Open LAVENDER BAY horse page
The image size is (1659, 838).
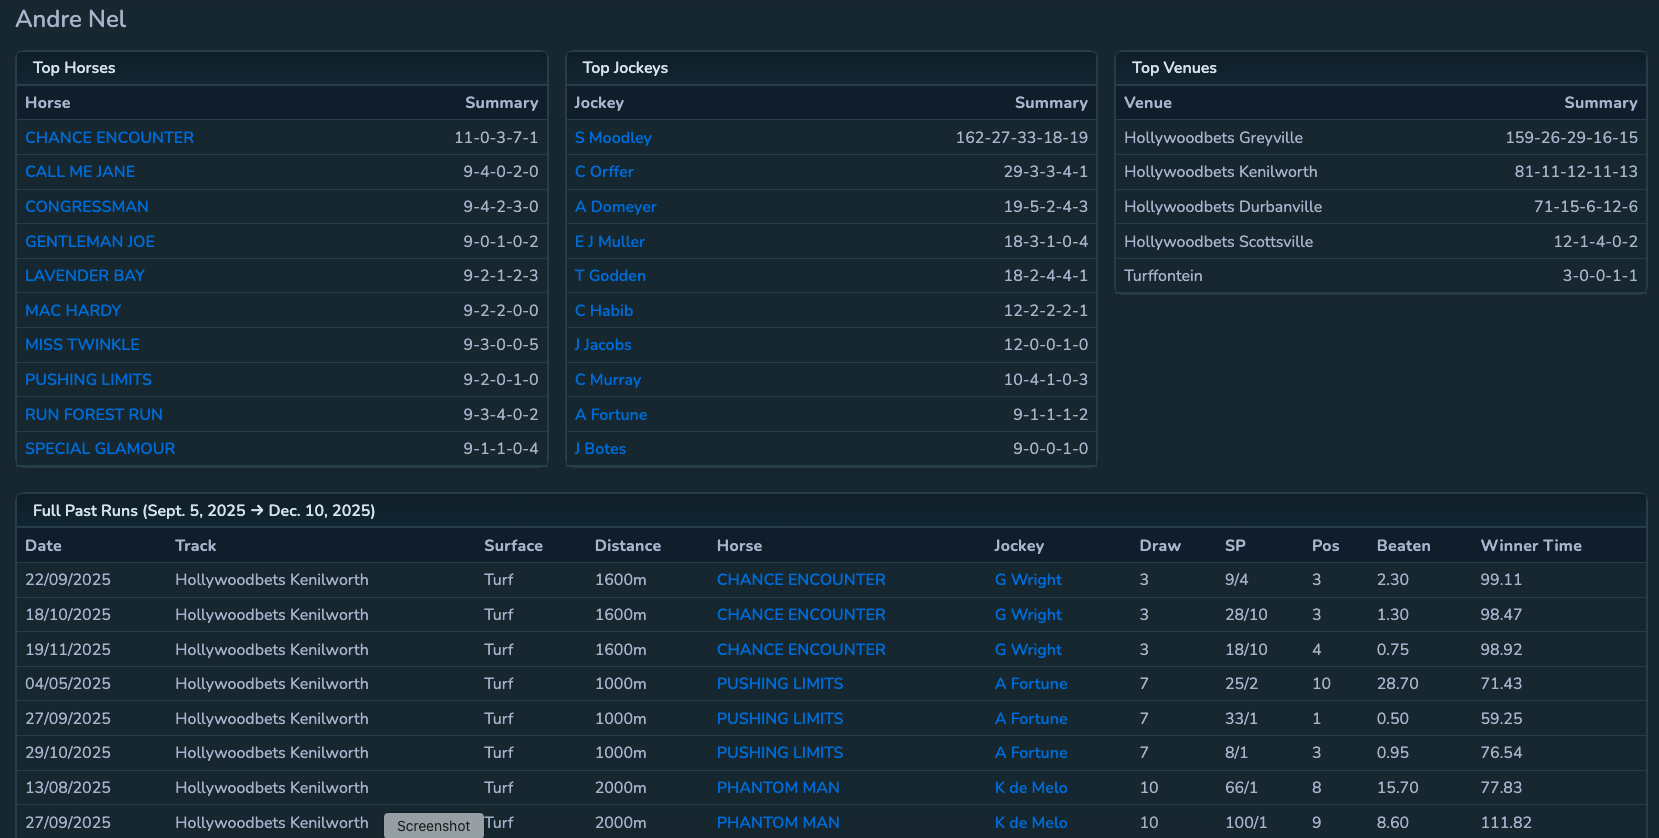pyautogui.click(x=85, y=275)
